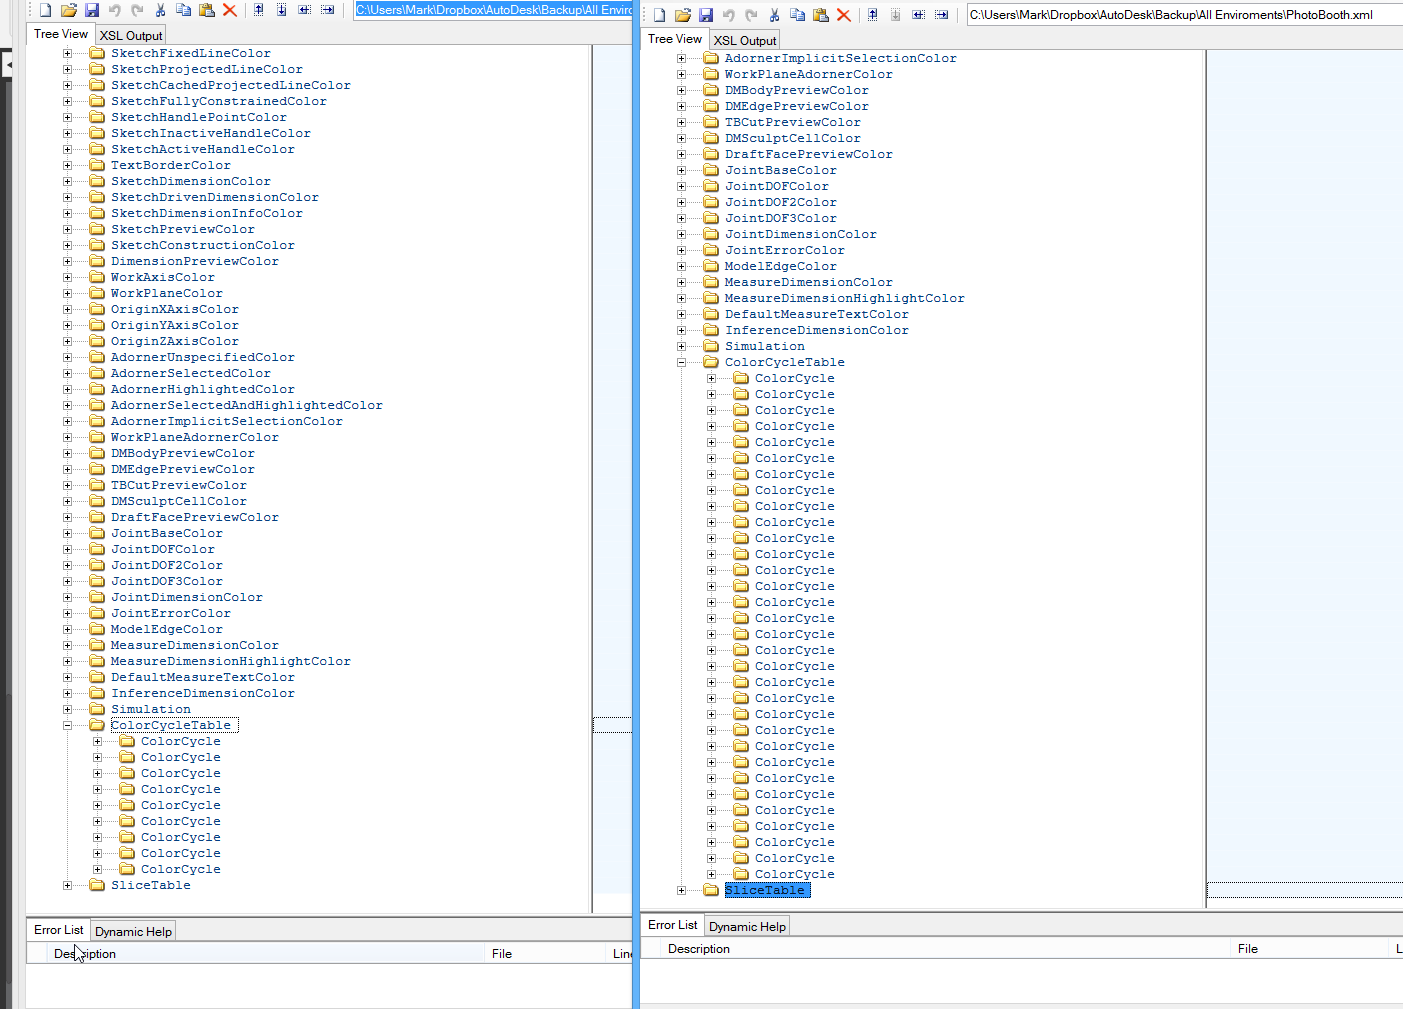The image size is (1403, 1009).
Task: Click the red Delete X in left window
Action: pos(230,10)
